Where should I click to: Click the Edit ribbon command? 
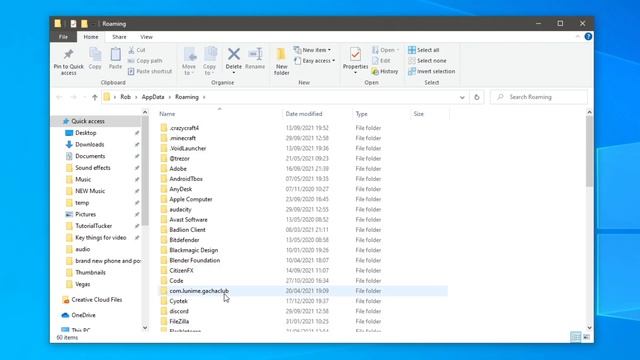click(x=381, y=60)
